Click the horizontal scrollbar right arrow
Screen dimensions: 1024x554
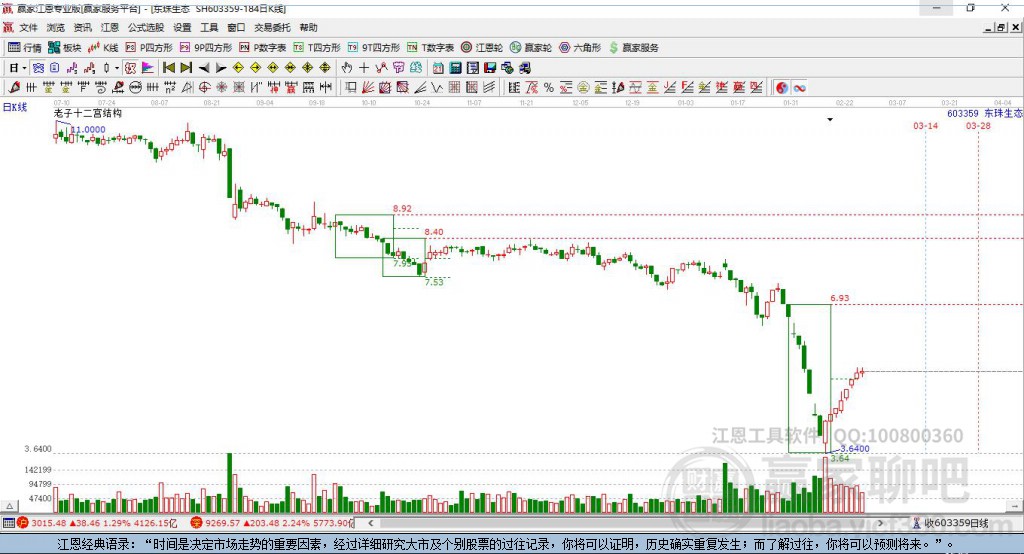880,523
